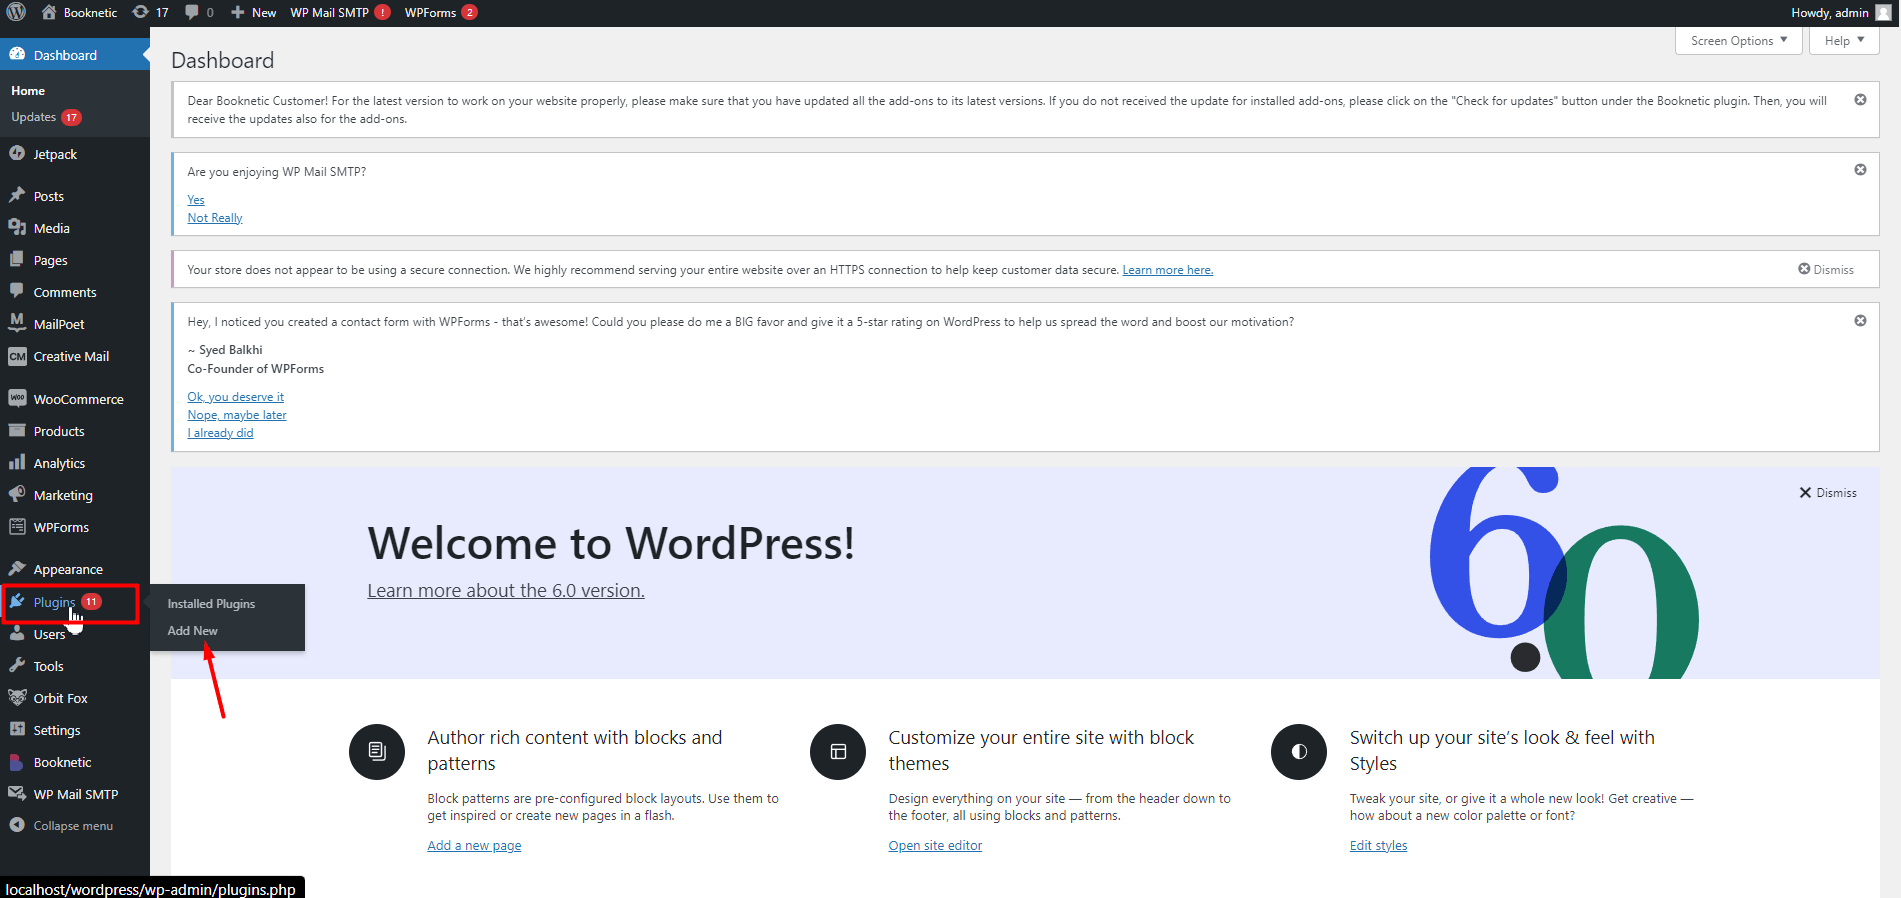
Task: Click I already did link
Action: [220, 433]
